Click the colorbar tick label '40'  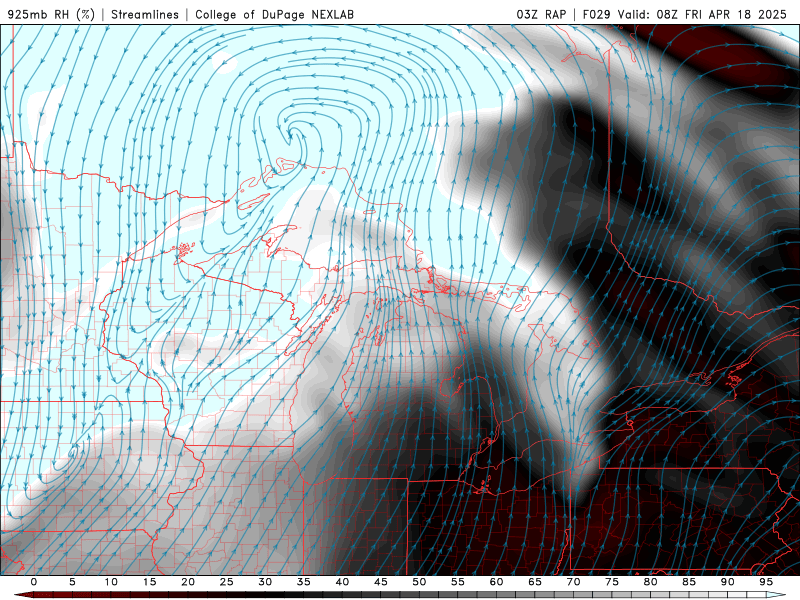[x=342, y=582]
